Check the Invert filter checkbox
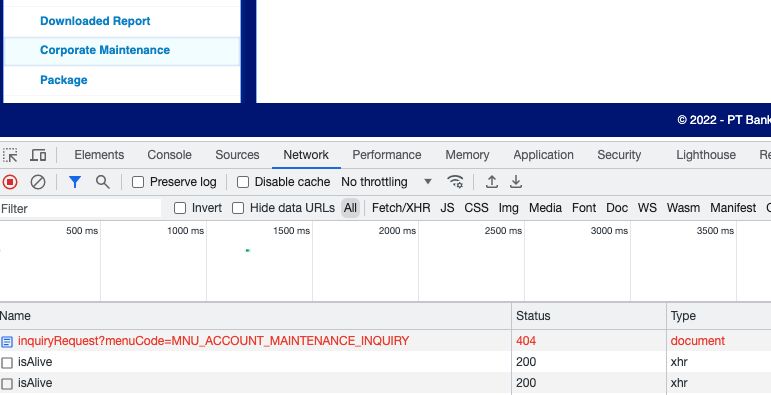The image size is (771, 395). point(180,208)
